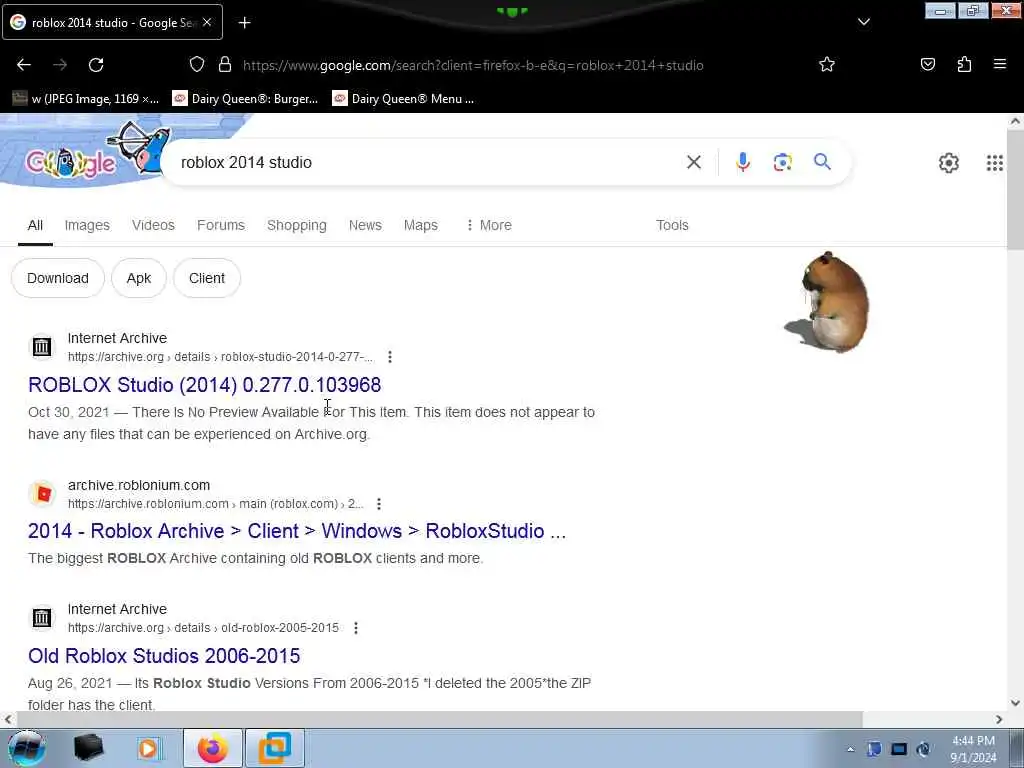Open 2014 - Roblox Archive Client result
Viewport: 1024px width, 768px height.
point(297,531)
